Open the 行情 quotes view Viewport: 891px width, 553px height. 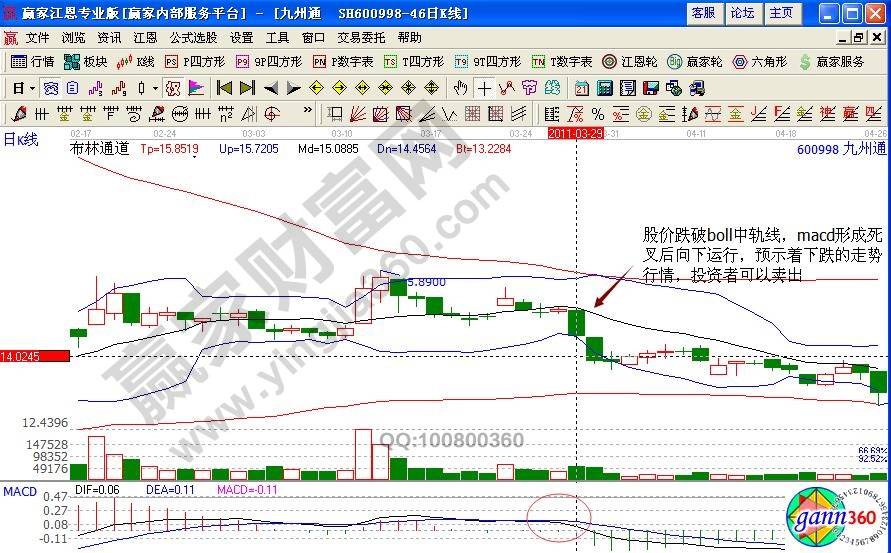click(33, 62)
